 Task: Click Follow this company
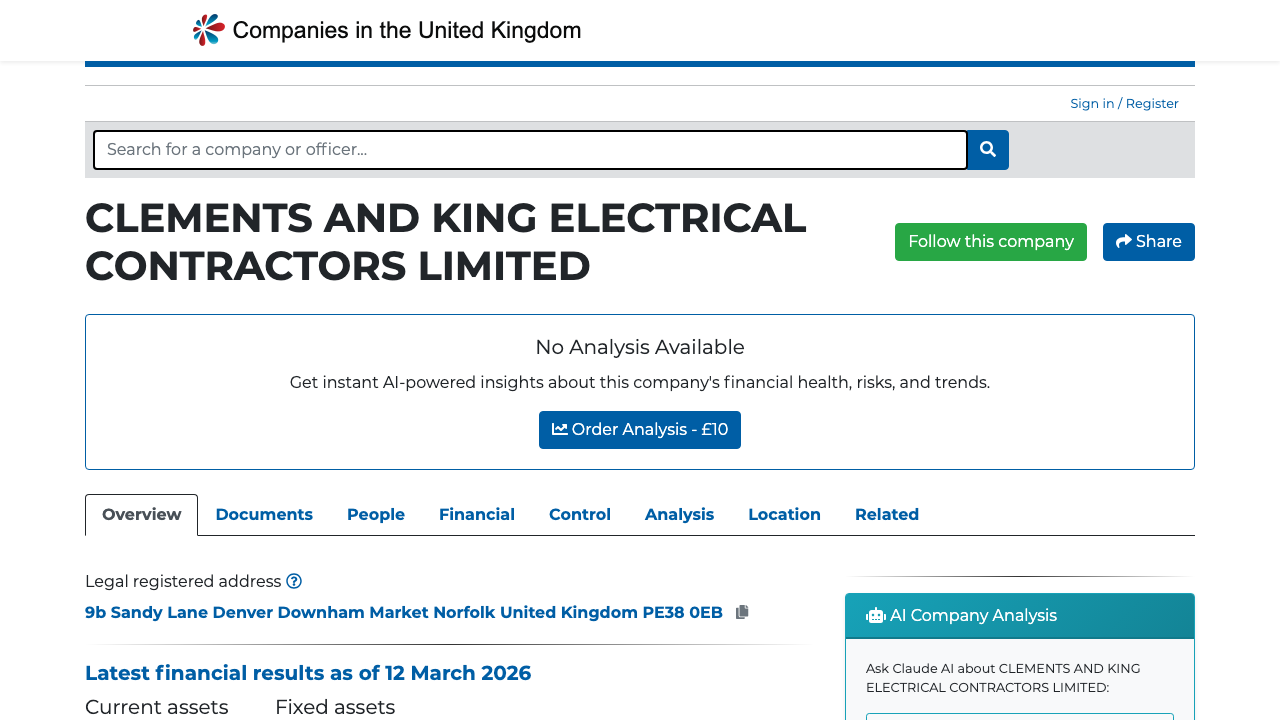[x=990, y=241]
